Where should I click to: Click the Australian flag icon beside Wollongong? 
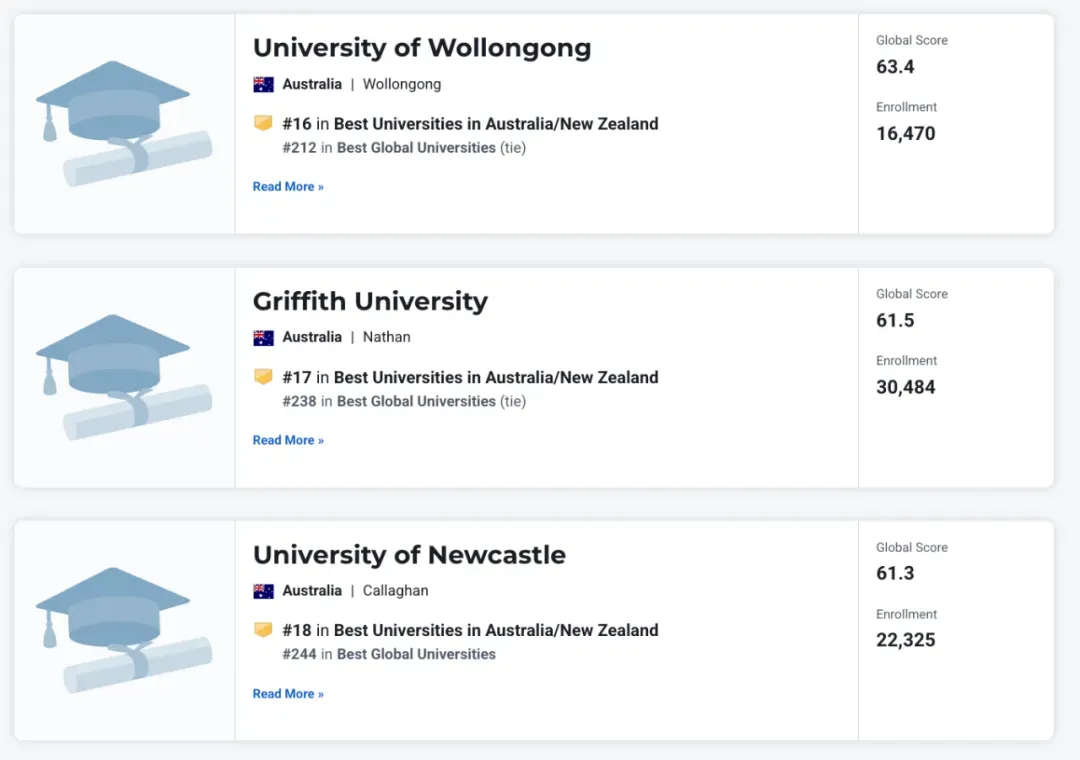(263, 85)
